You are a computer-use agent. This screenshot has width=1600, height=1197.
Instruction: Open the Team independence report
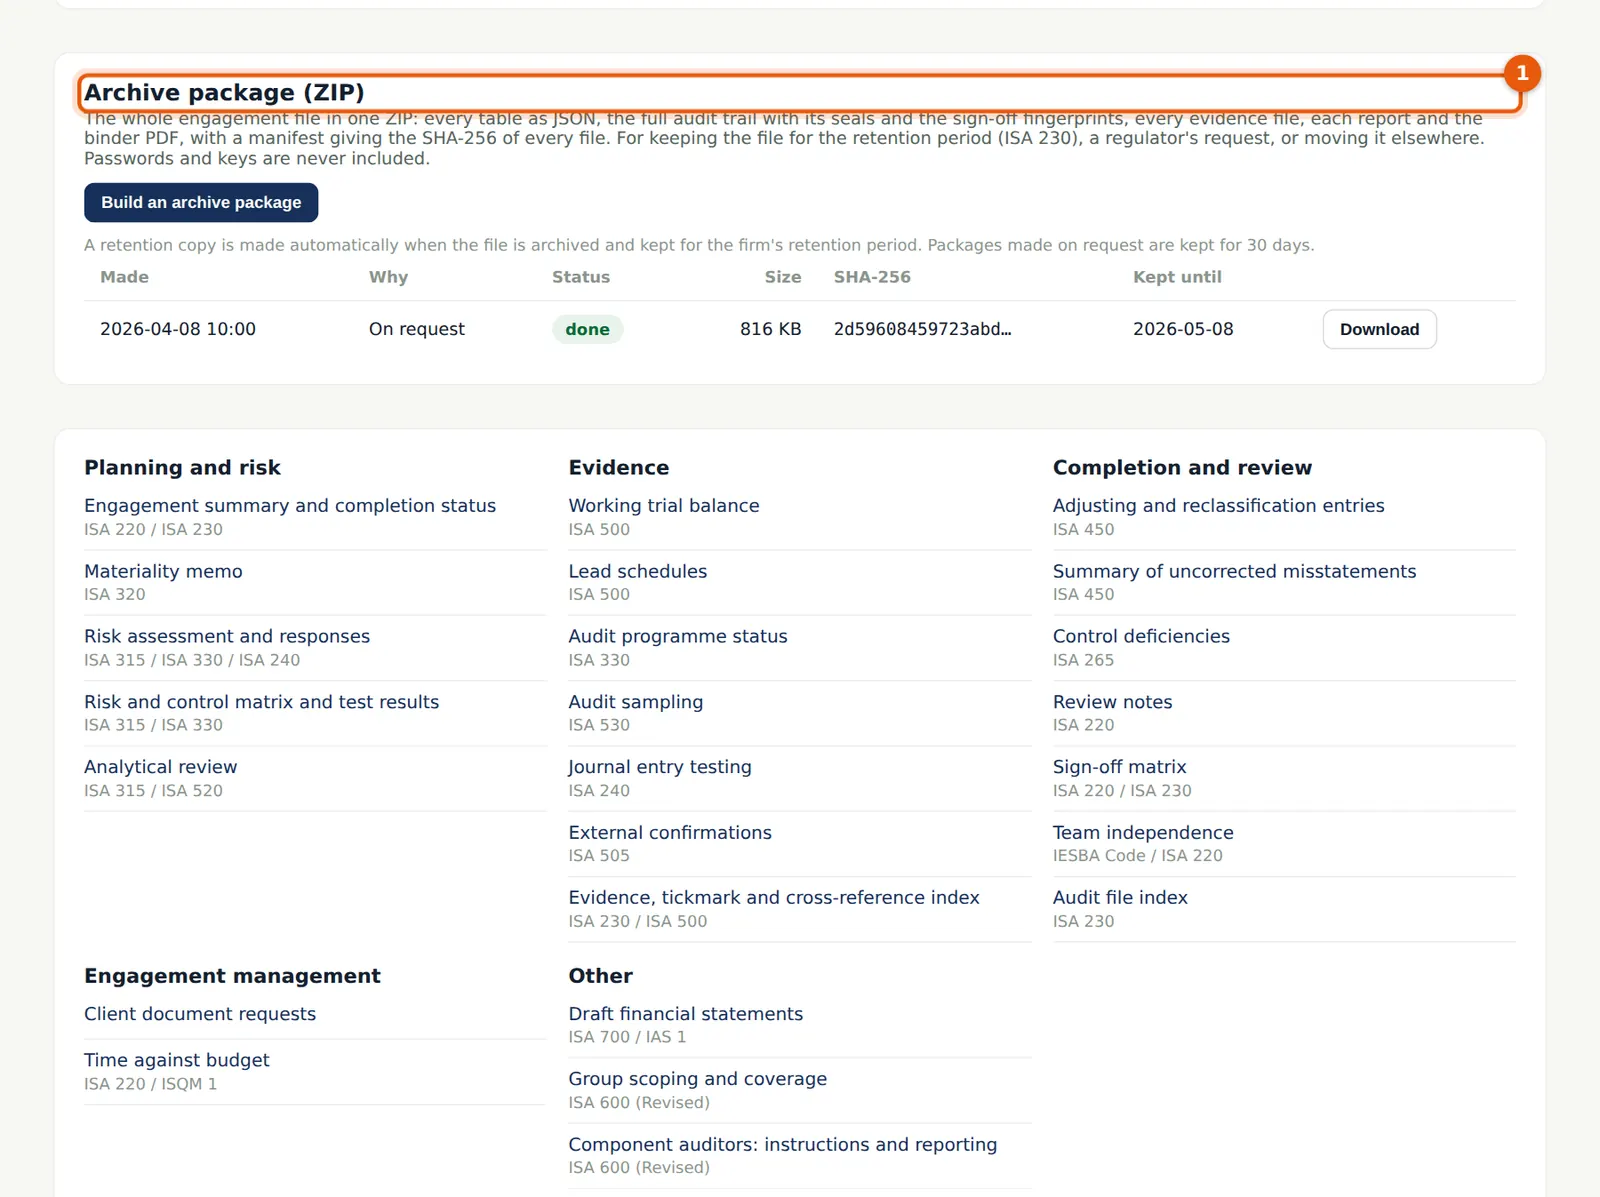click(1143, 832)
